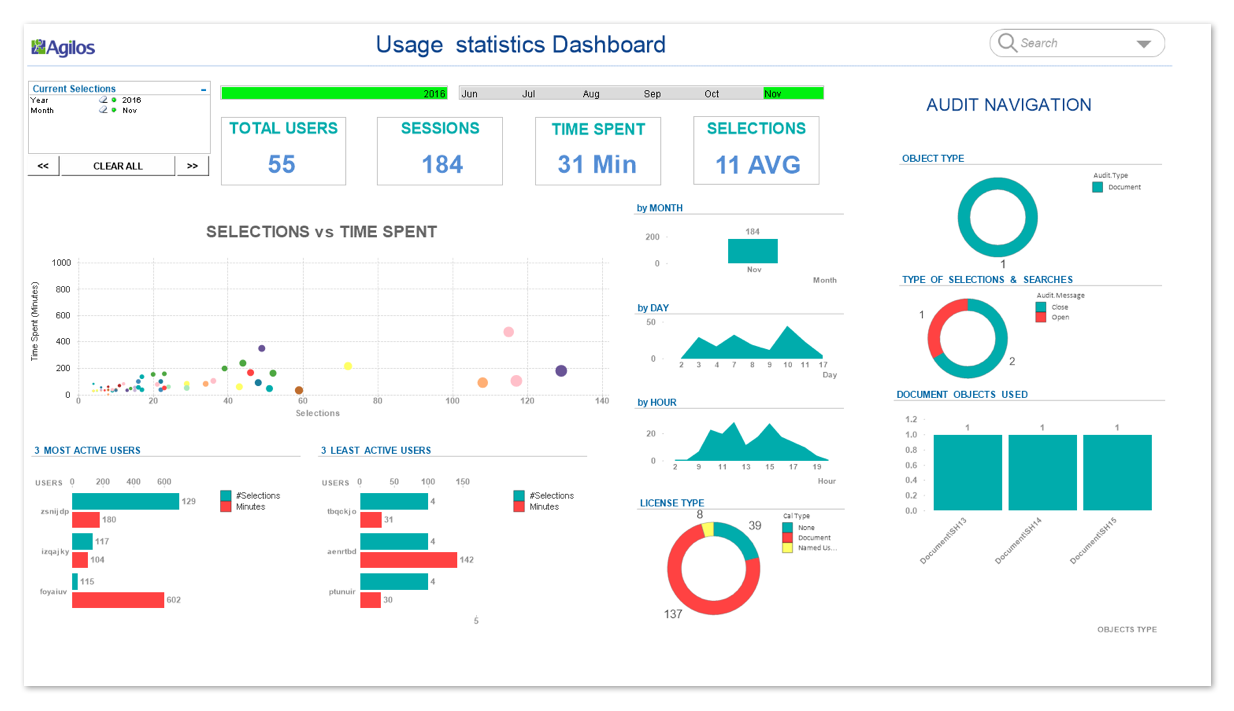Viewport: 1234px width, 711px height.
Task: Click the green indicator beside Month
Action: click(x=114, y=110)
